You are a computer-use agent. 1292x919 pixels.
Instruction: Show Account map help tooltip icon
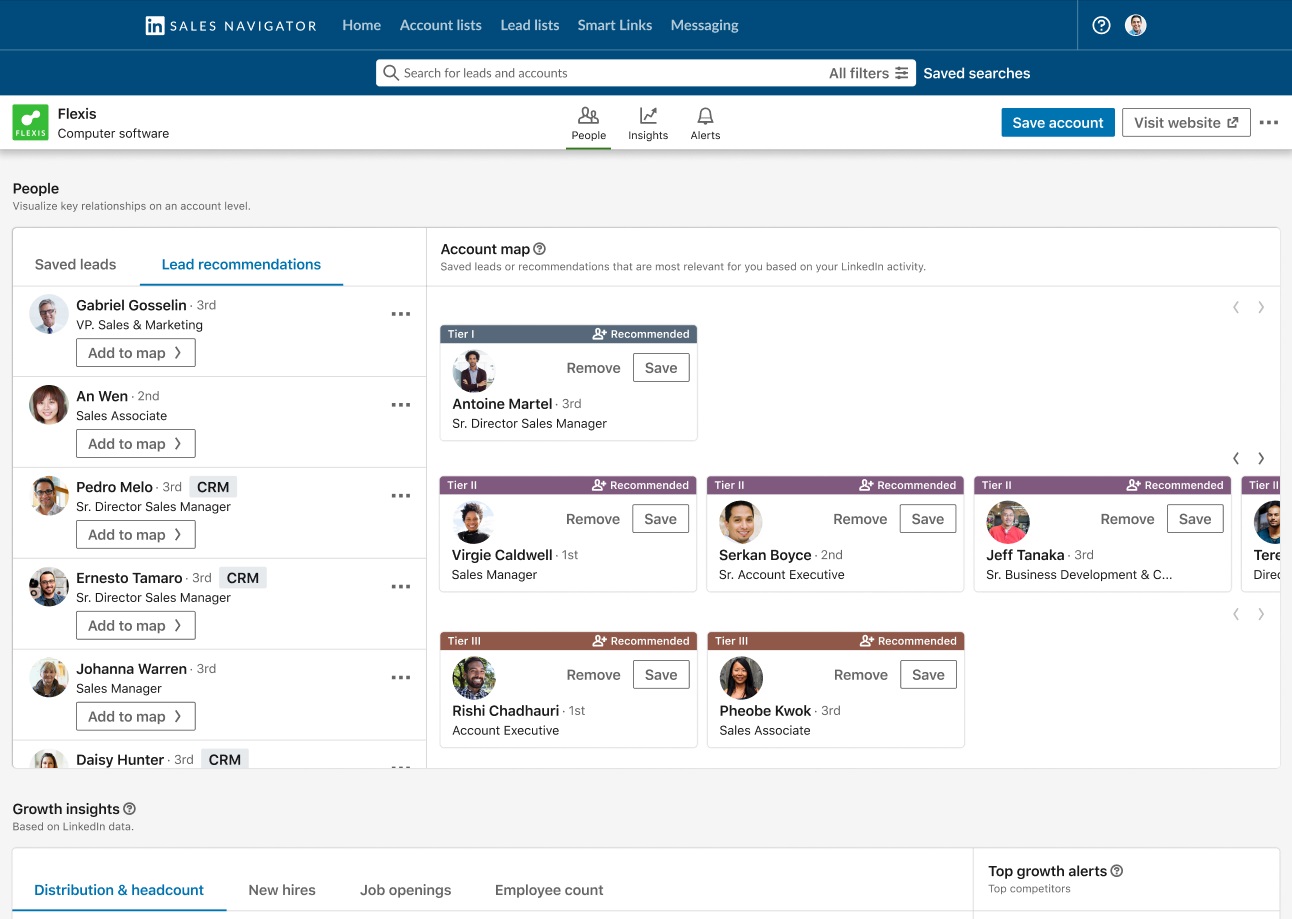(x=540, y=249)
